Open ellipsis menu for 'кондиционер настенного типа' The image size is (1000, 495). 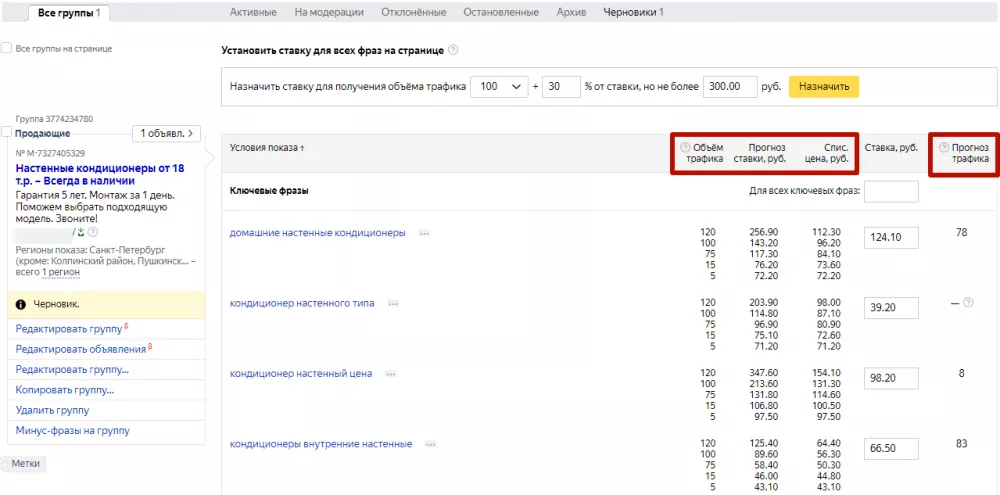393,304
